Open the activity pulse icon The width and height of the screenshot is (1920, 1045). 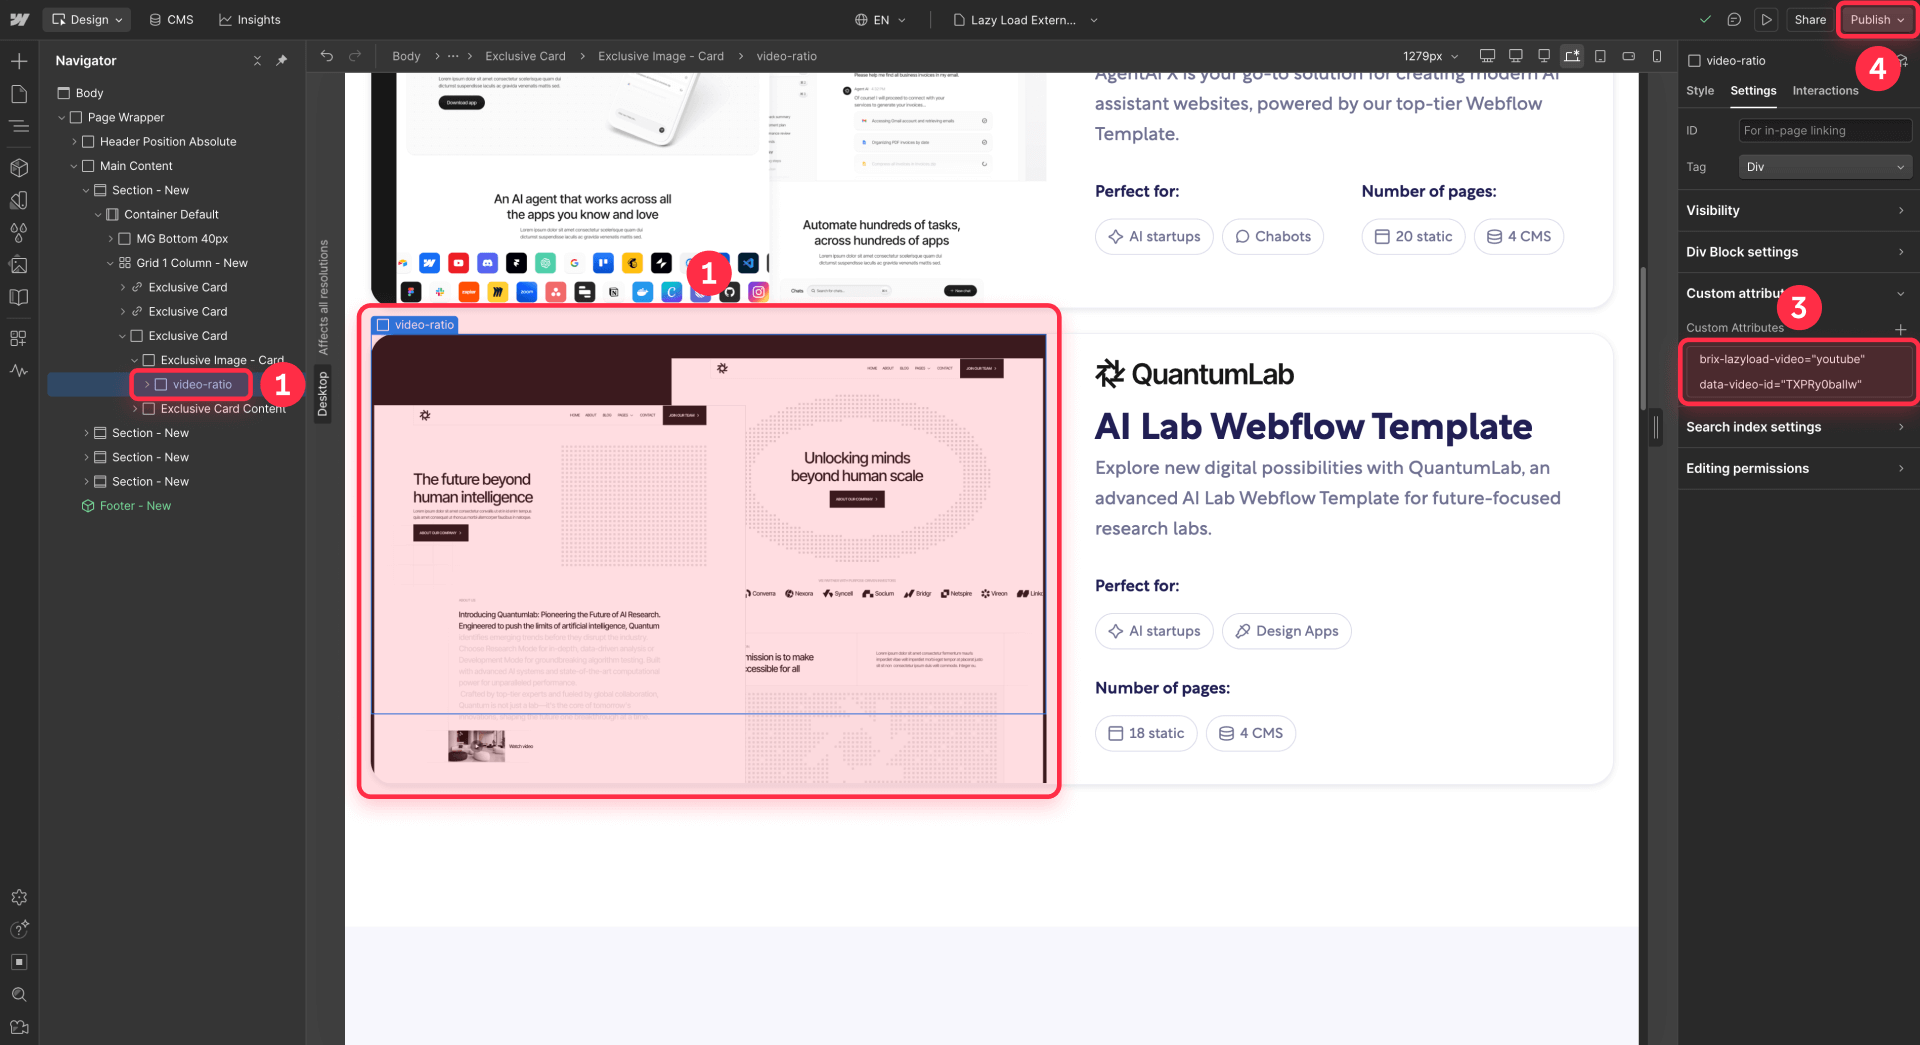[x=19, y=370]
